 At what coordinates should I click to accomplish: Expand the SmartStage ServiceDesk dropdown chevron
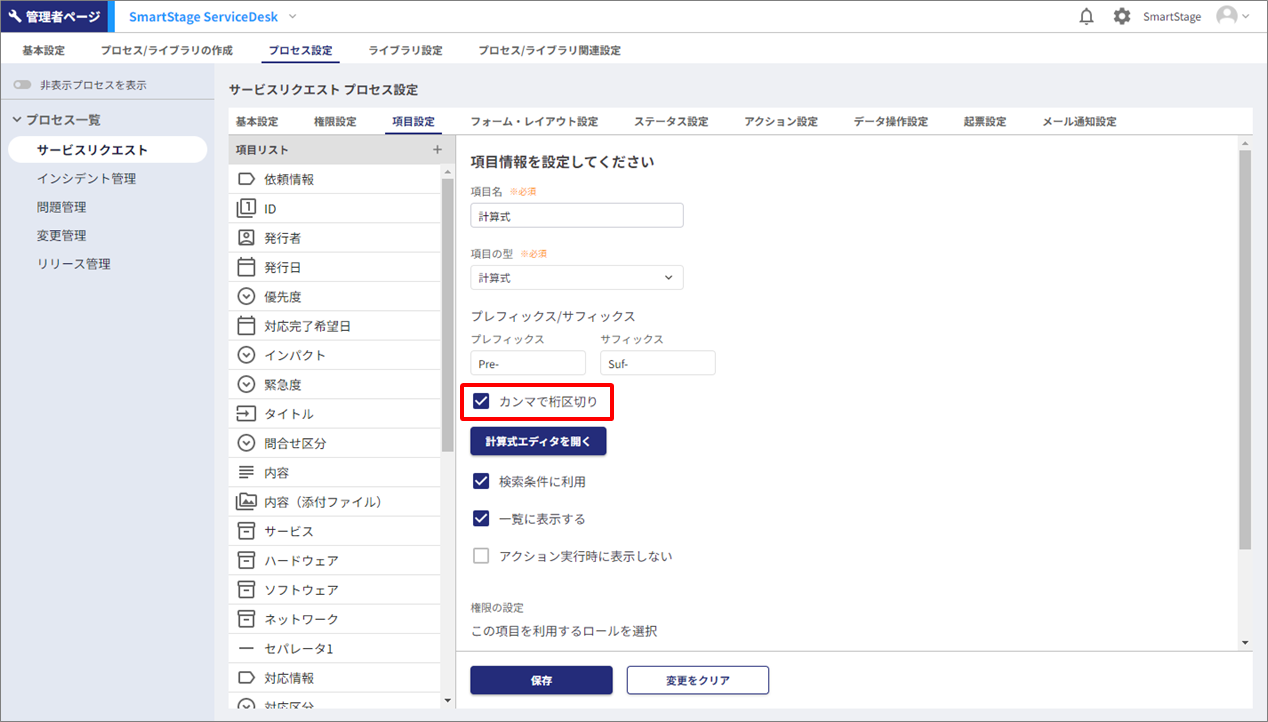click(293, 17)
